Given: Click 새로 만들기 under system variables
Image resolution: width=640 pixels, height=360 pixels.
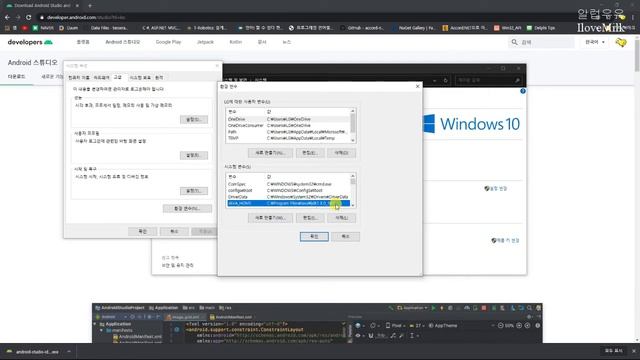Looking at the screenshot, I should [270, 218].
